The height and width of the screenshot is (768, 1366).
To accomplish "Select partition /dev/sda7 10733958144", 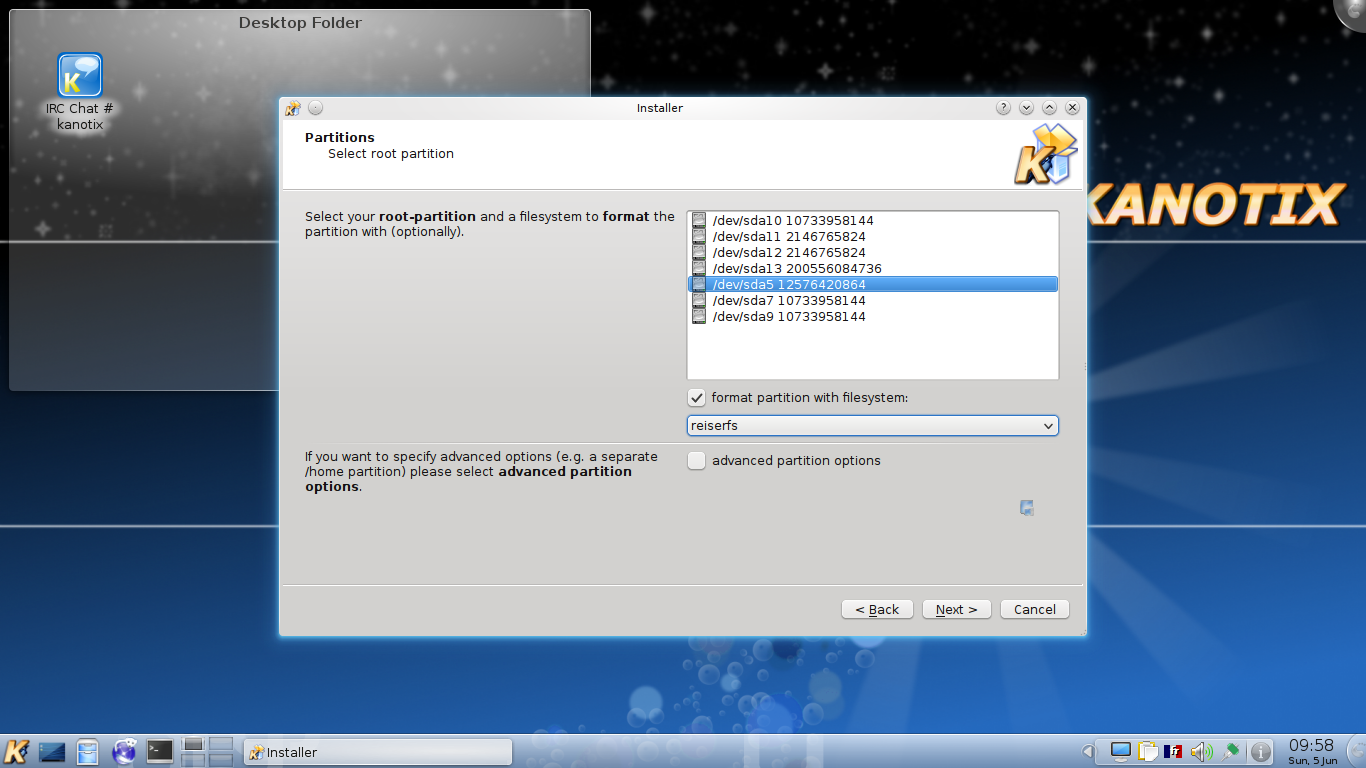I will 873,300.
